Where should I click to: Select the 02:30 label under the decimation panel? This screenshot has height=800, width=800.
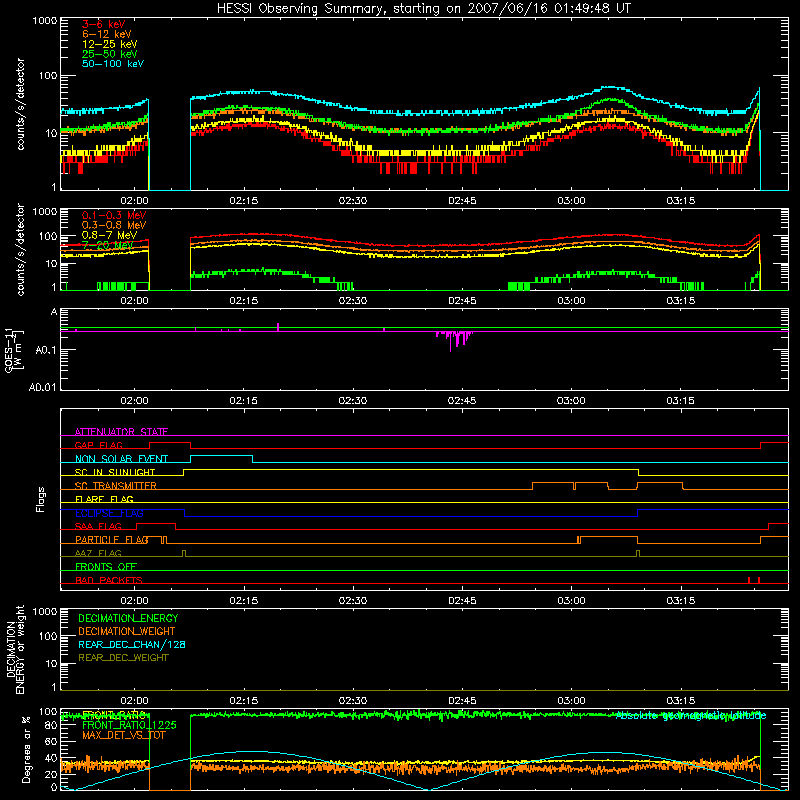click(353, 701)
